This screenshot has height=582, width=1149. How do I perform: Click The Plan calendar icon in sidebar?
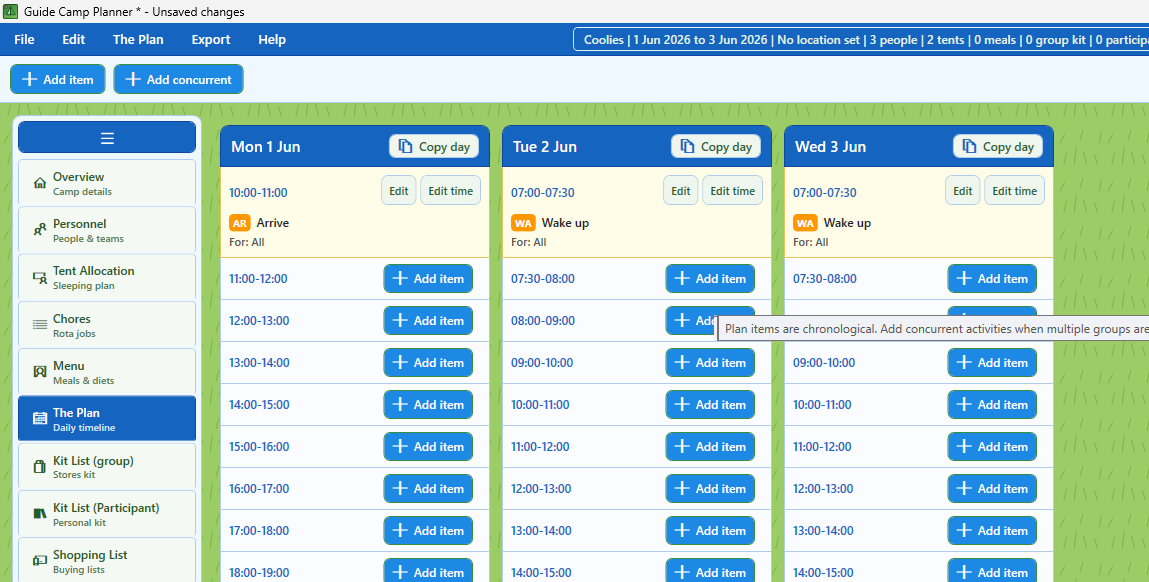coord(40,419)
